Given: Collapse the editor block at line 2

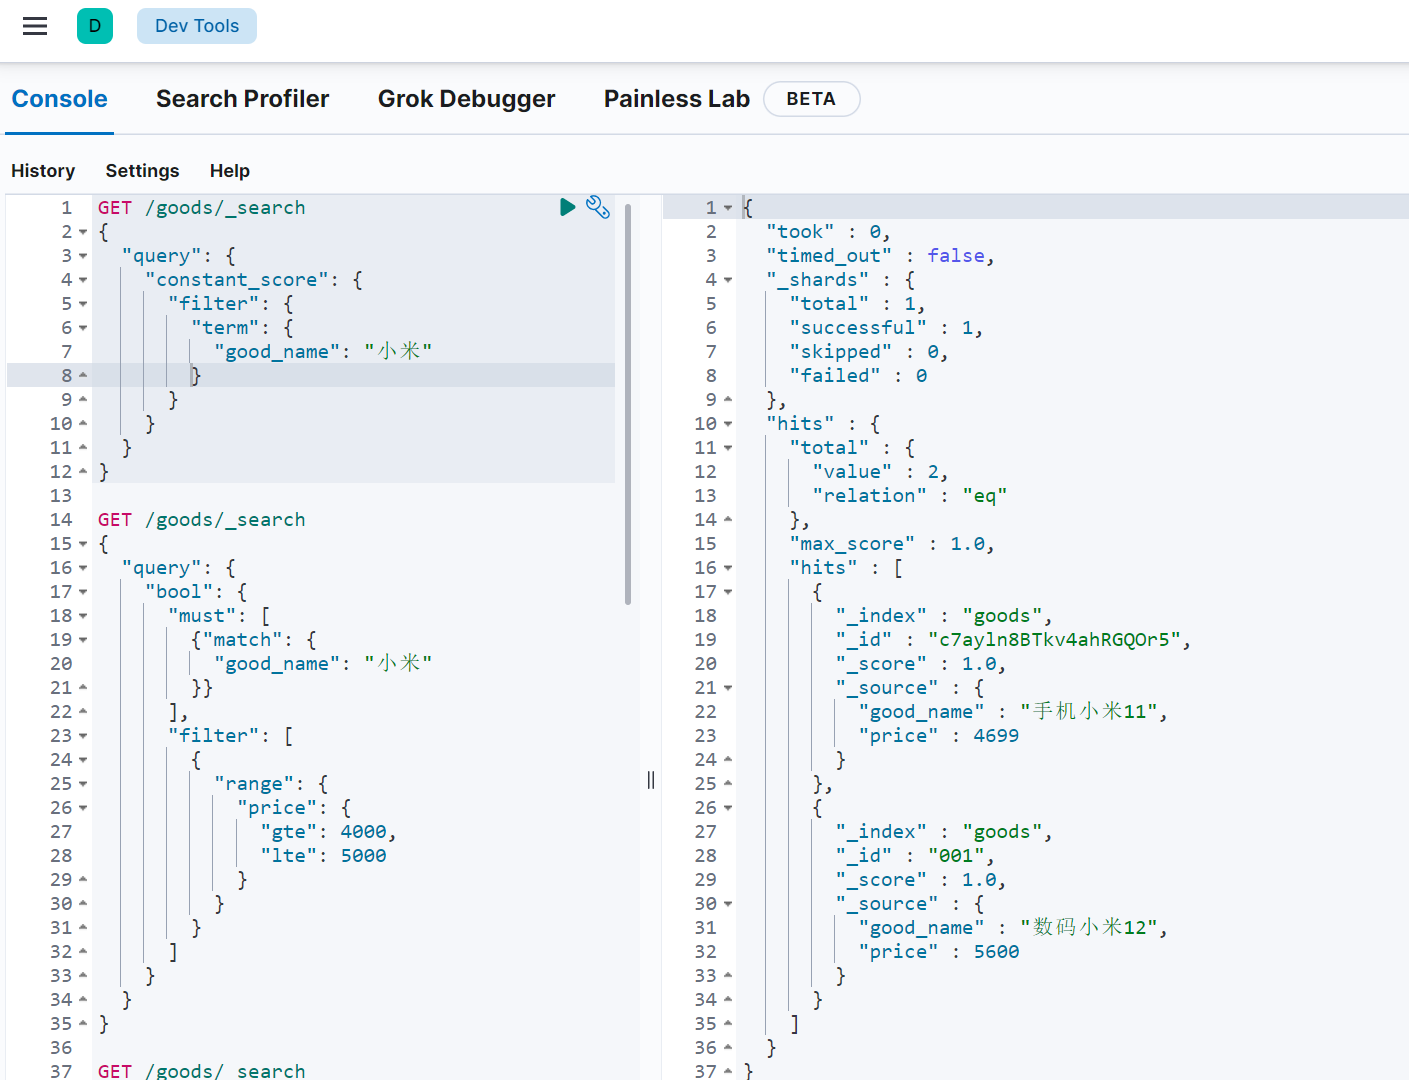Looking at the screenshot, I should pyautogui.click(x=83, y=232).
